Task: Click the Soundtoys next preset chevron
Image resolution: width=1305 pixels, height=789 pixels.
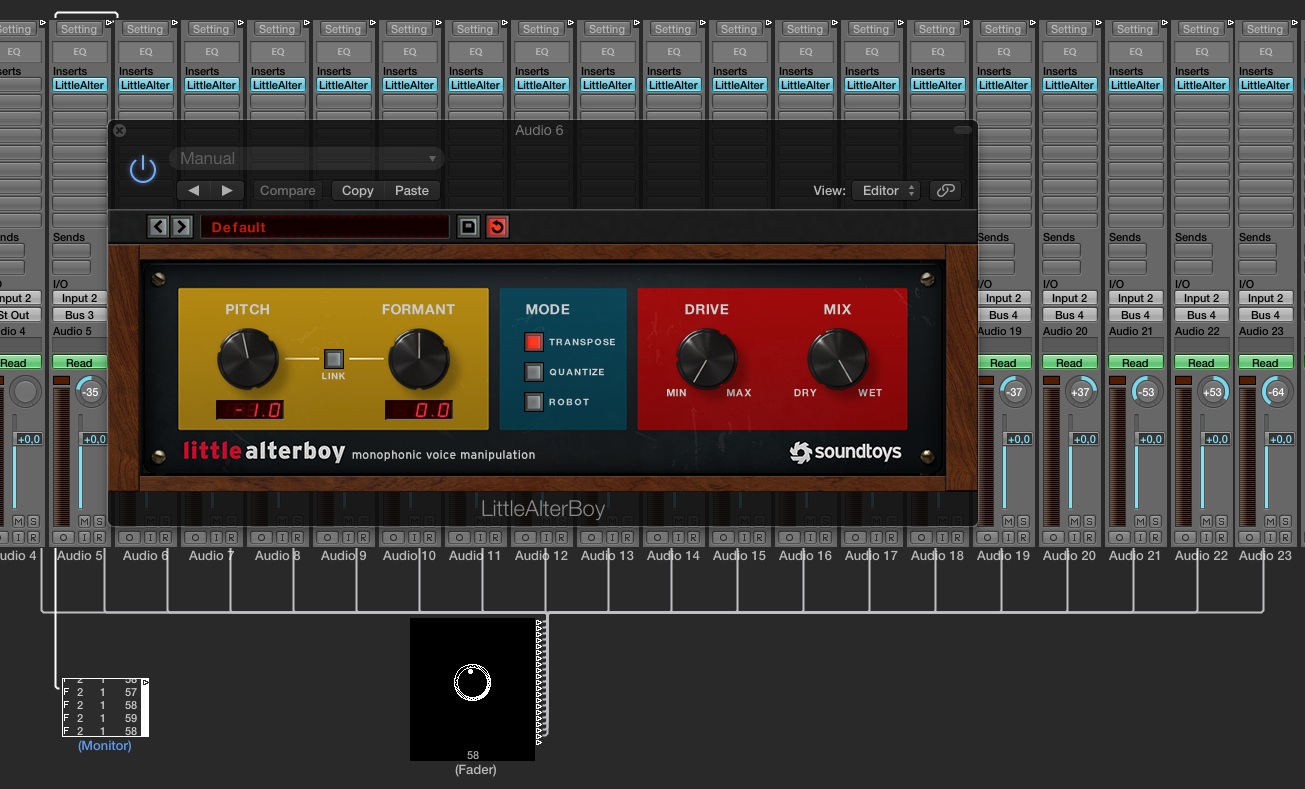Action: click(x=181, y=227)
